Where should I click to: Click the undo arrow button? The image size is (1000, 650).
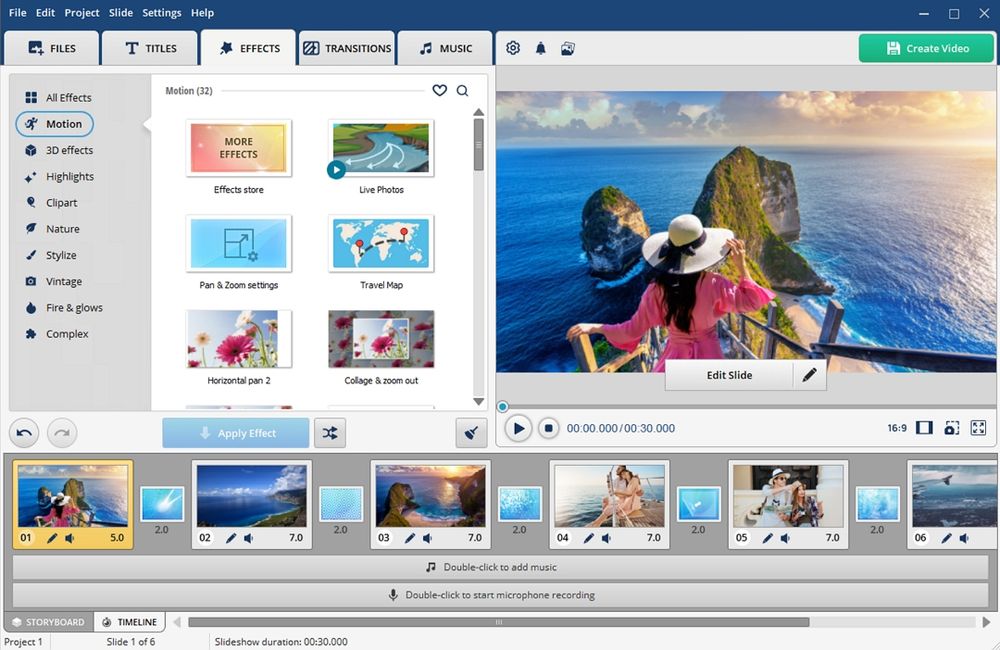pyautogui.click(x=25, y=433)
